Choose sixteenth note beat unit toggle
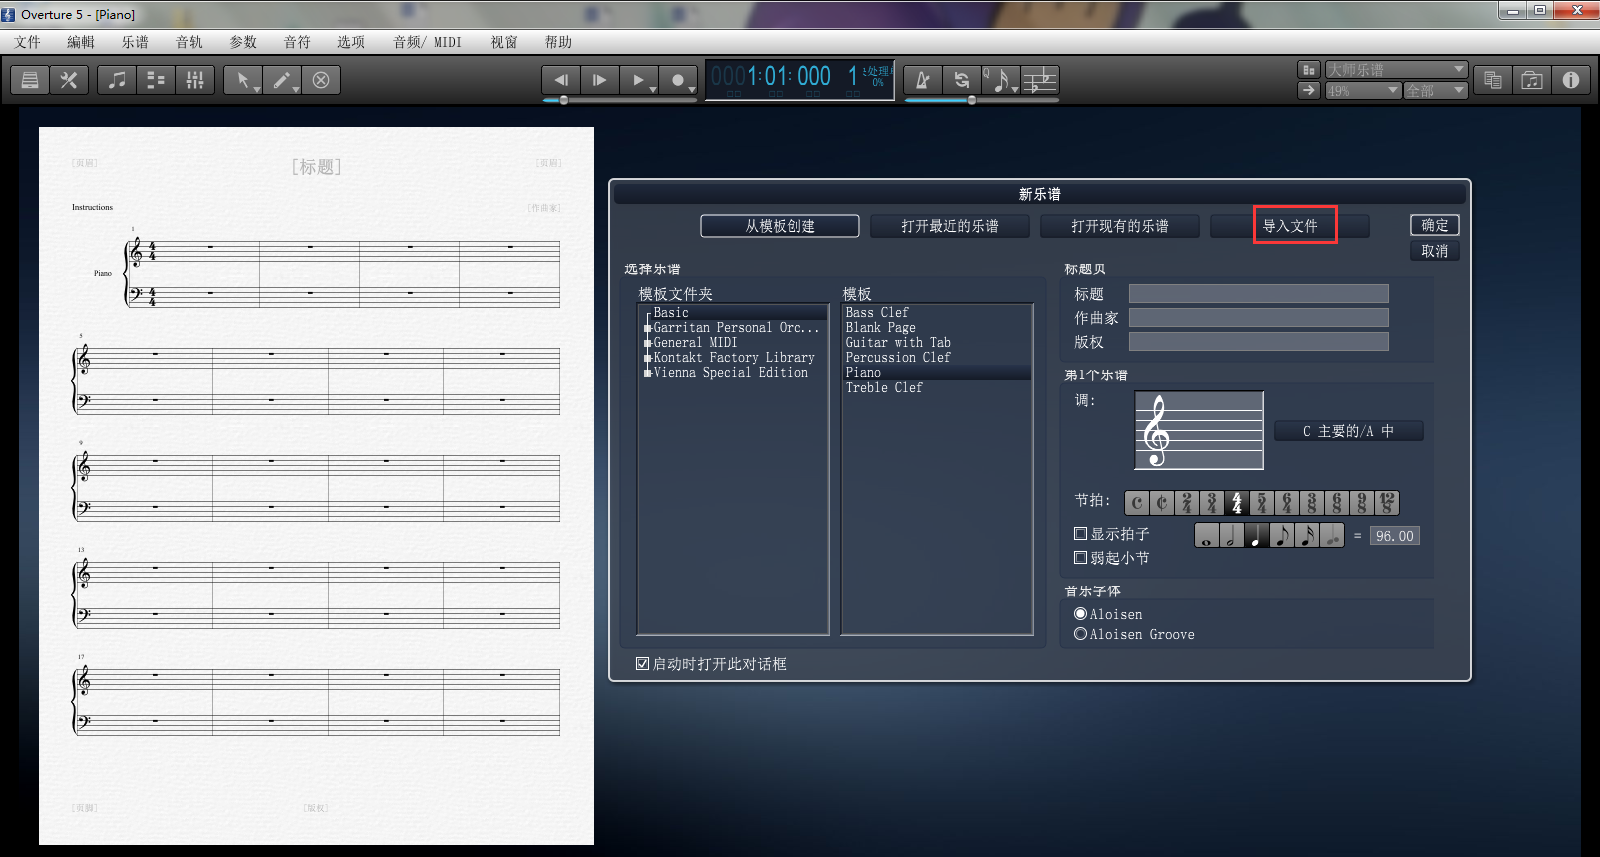1600x857 pixels. coord(1307,536)
